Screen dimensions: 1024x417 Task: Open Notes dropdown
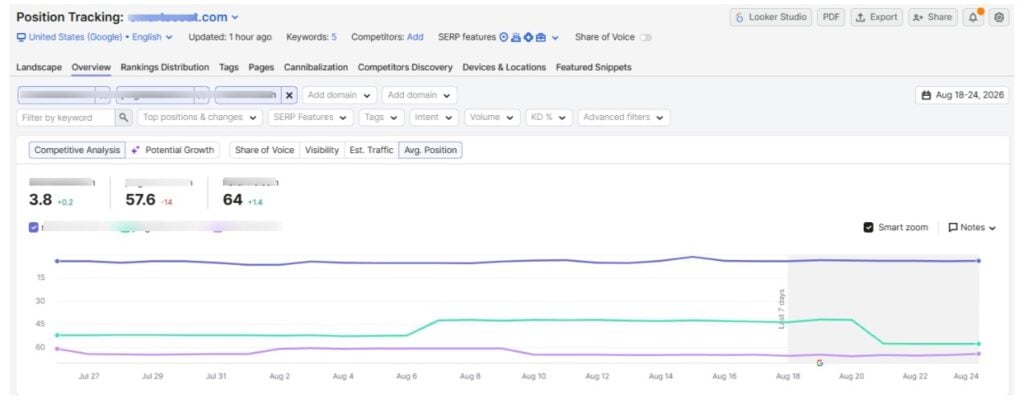coord(972,228)
